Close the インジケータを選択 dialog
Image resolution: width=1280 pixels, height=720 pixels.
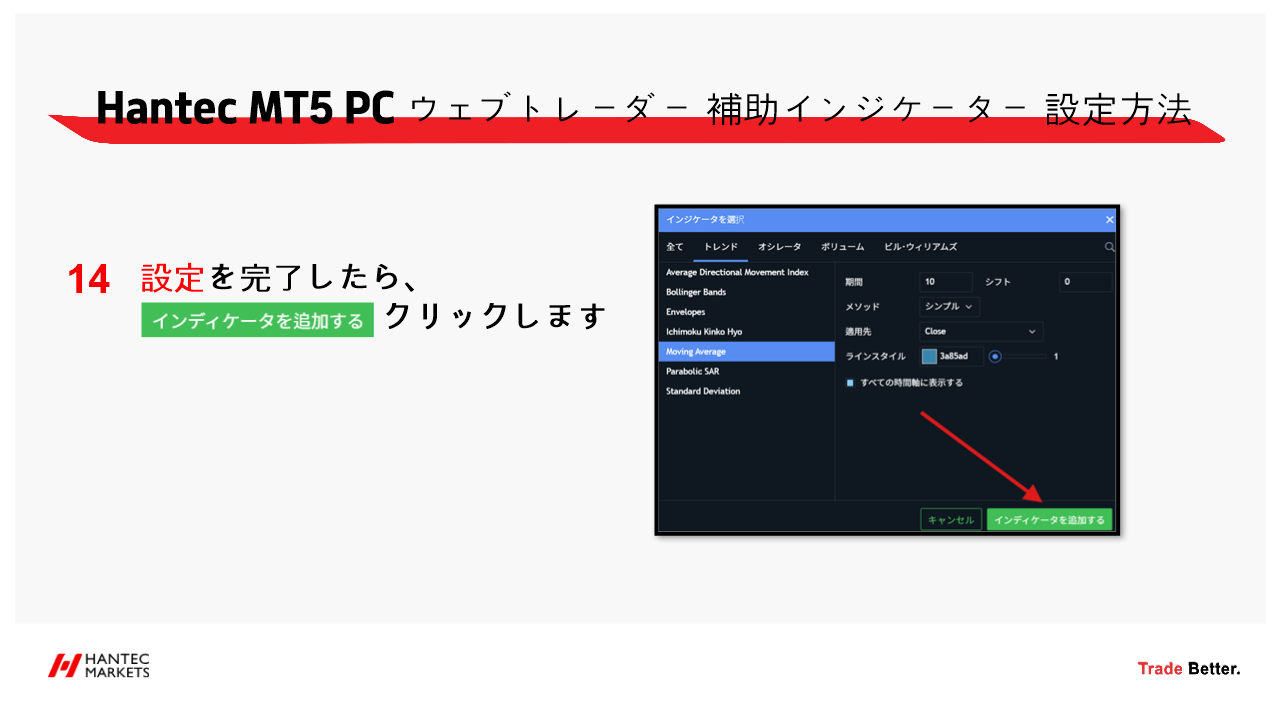coord(1109,220)
